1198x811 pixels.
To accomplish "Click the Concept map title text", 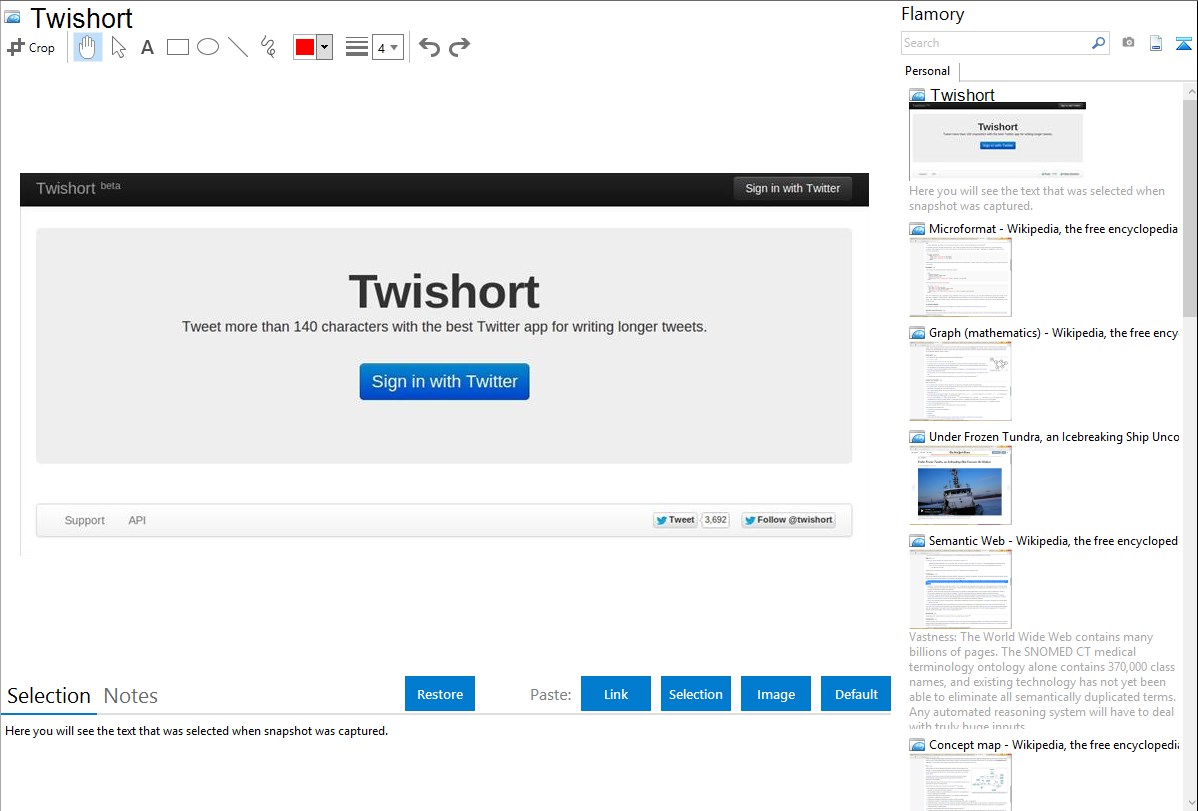I will tap(1053, 744).
